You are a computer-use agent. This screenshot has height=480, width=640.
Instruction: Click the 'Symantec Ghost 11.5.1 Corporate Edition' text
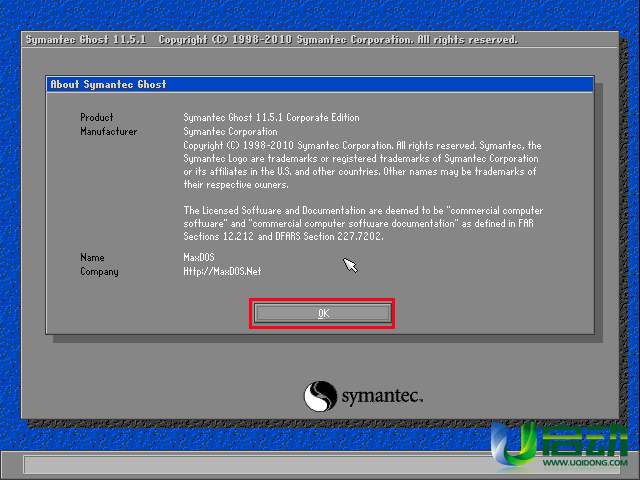tap(271, 118)
